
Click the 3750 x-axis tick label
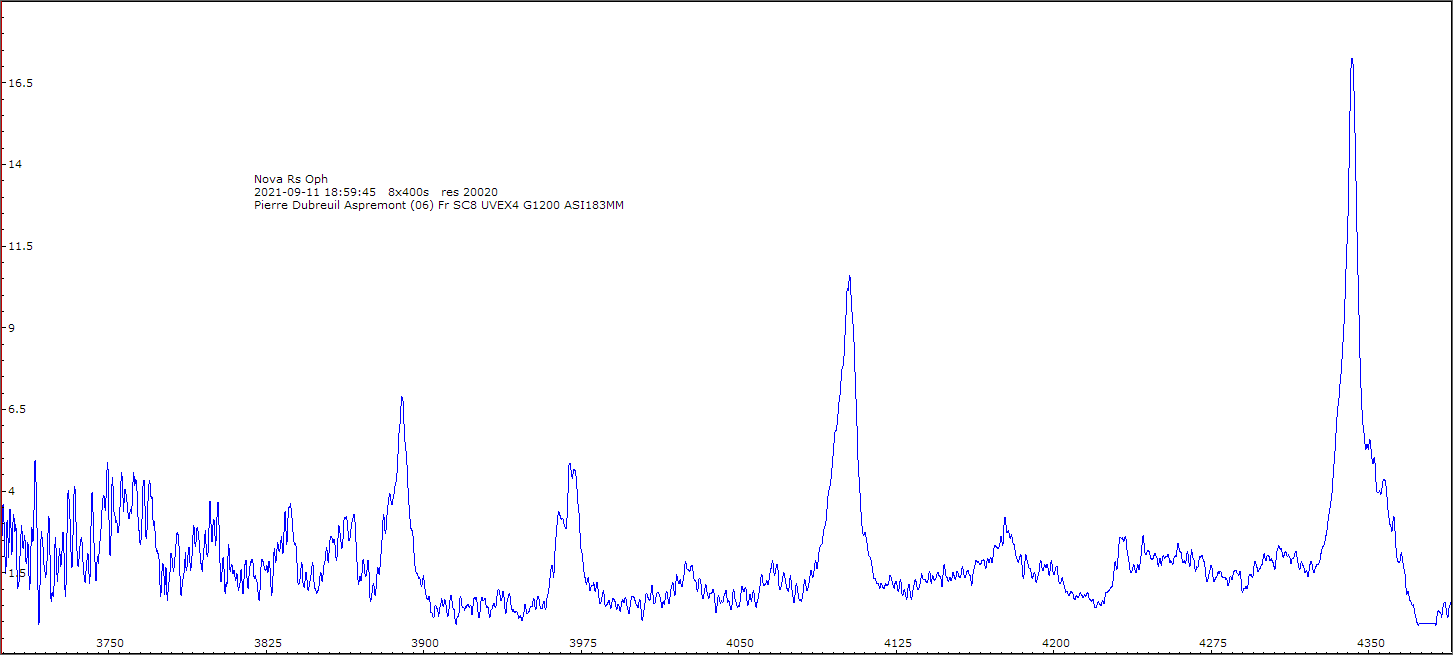(110, 643)
